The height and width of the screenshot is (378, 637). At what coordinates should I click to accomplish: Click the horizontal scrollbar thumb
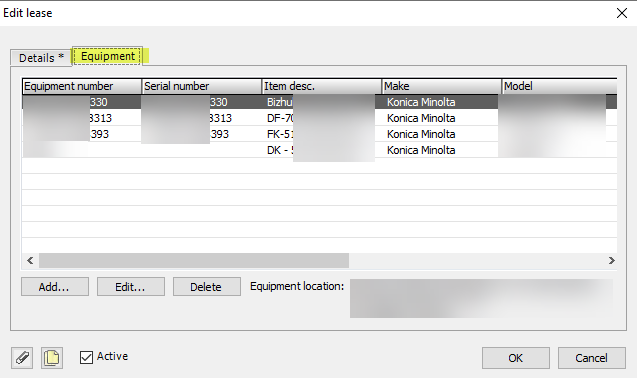click(x=194, y=261)
